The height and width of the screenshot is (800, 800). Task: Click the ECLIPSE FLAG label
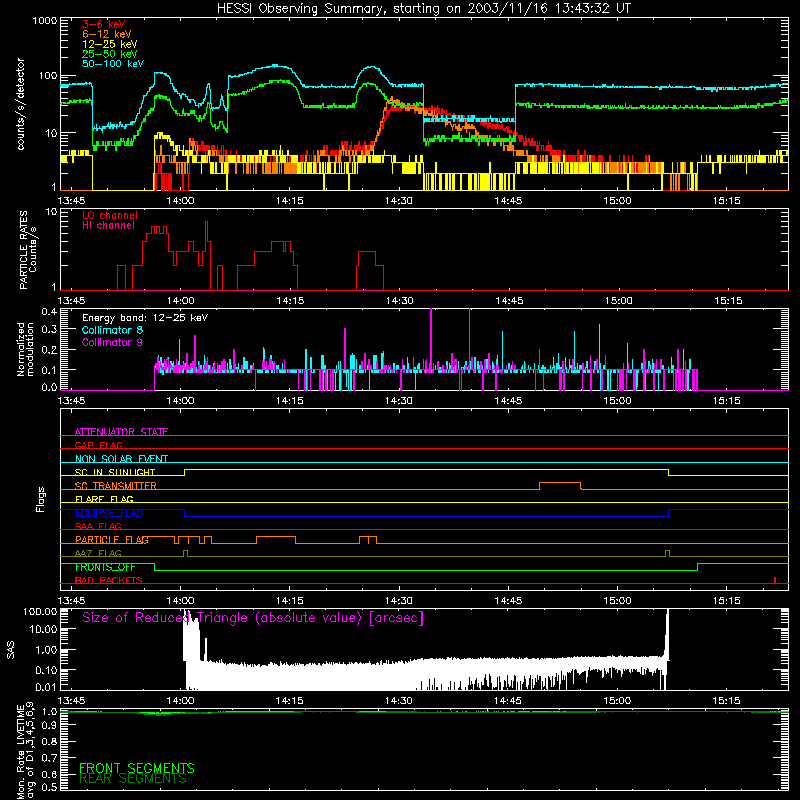[109, 513]
